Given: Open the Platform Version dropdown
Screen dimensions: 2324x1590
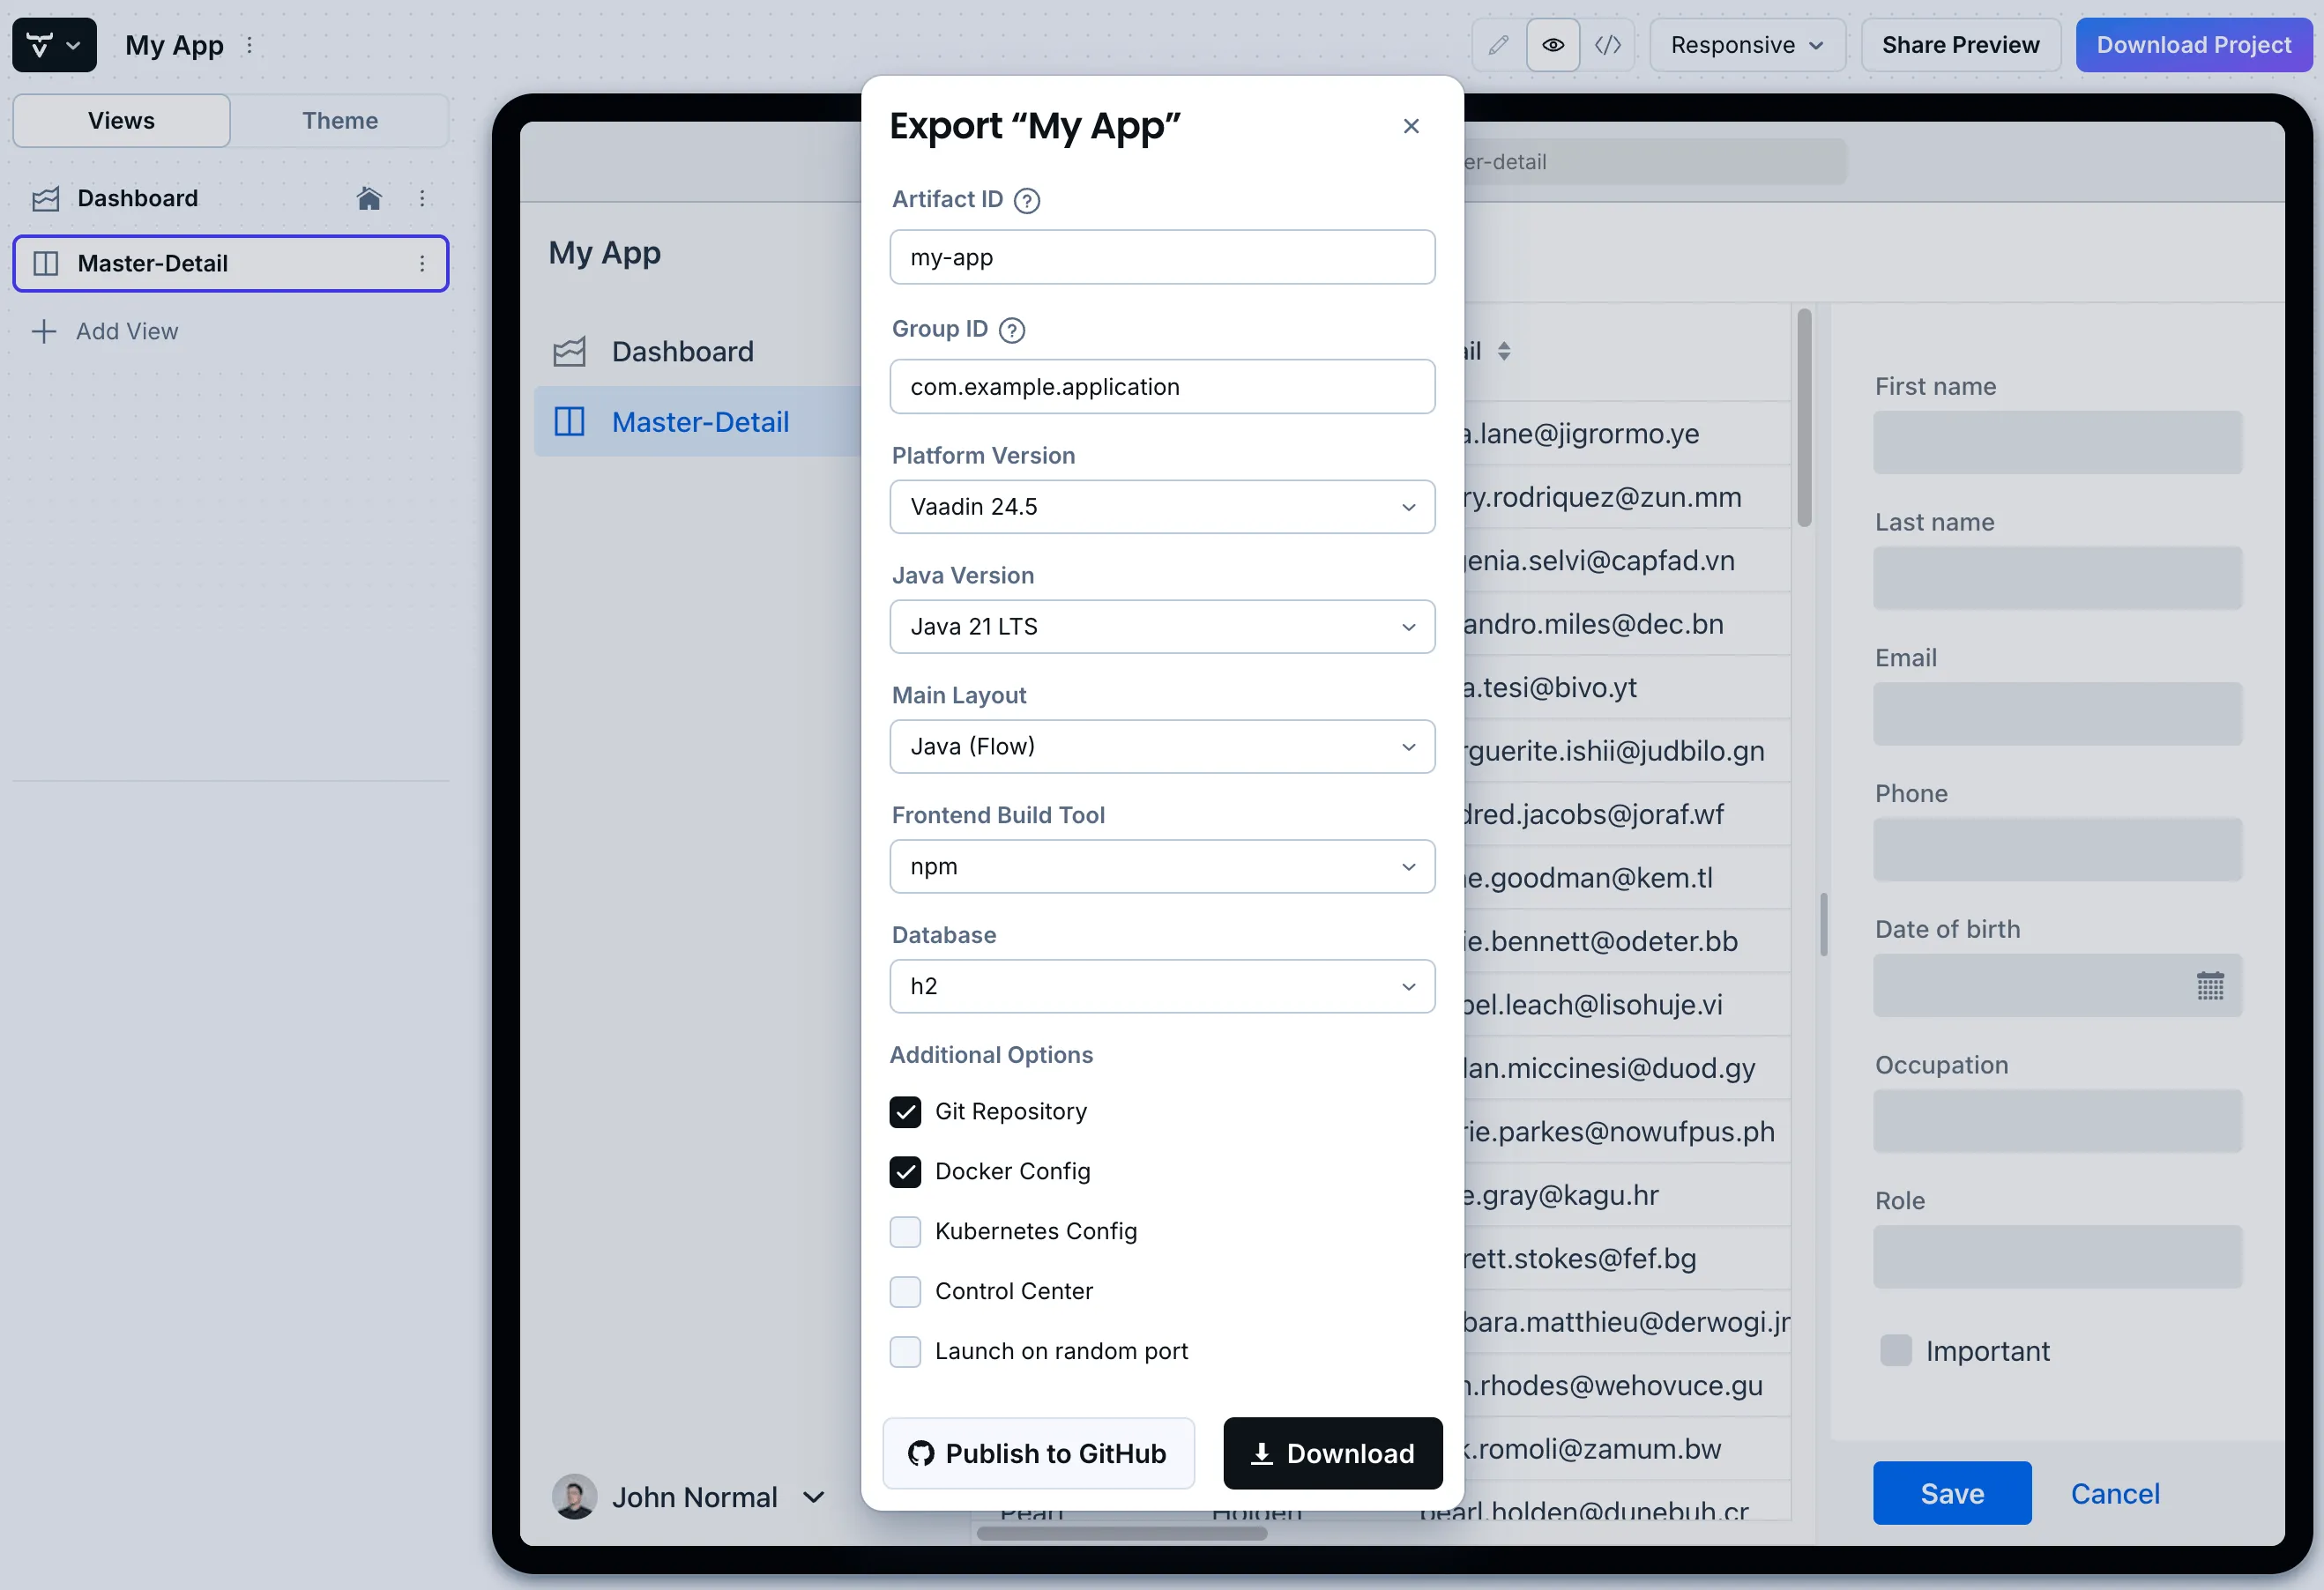Looking at the screenshot, I should pyautogui.click(x=1162, y=507).
